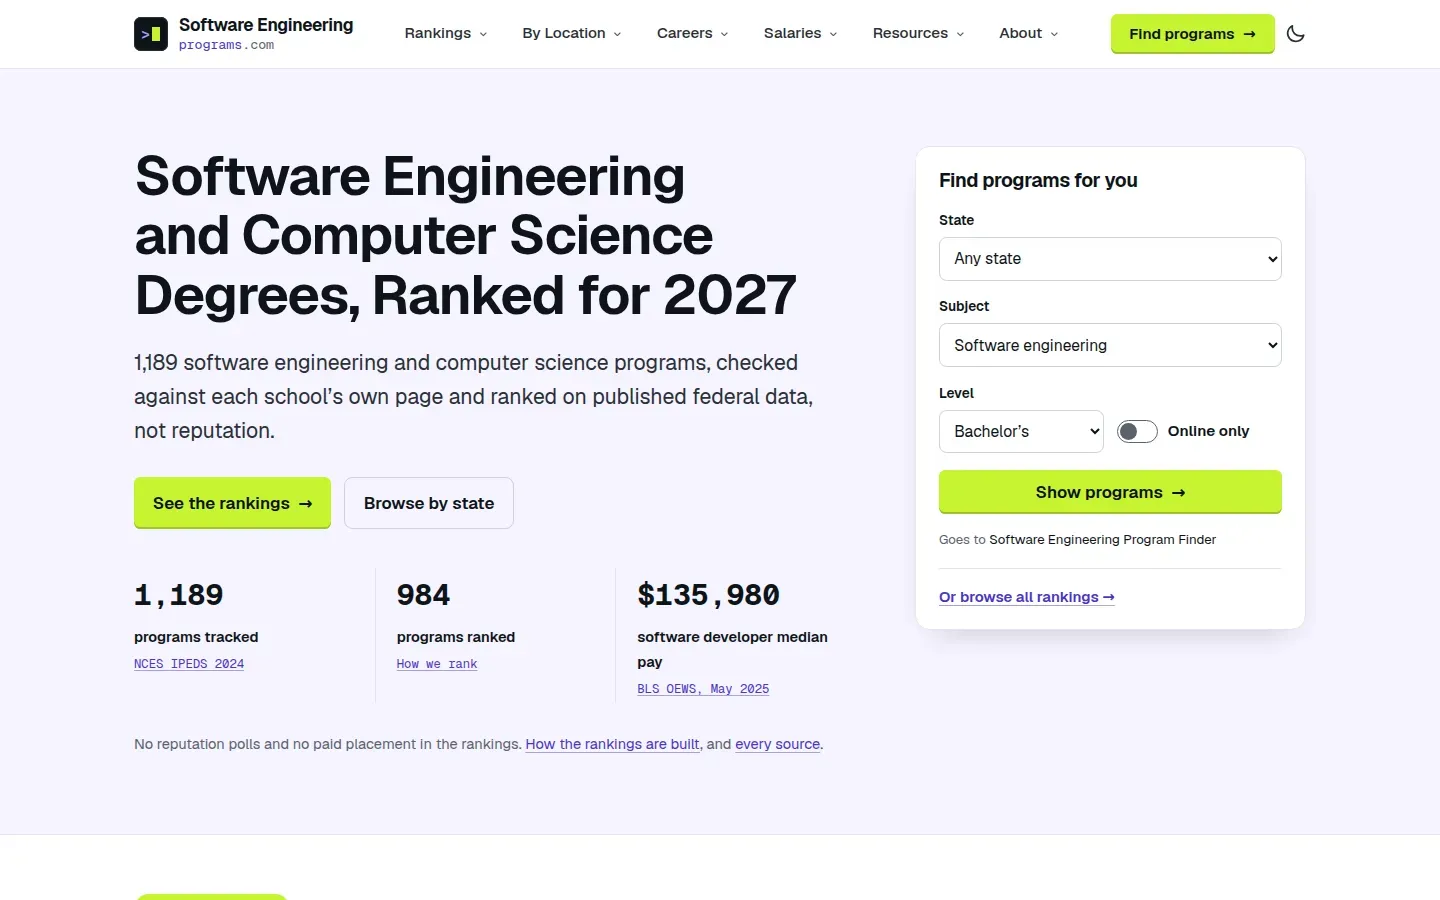Screen dimensions: 1440x900
Task: Turn on the Online only switch
Action: click(x=1137, y=431)
